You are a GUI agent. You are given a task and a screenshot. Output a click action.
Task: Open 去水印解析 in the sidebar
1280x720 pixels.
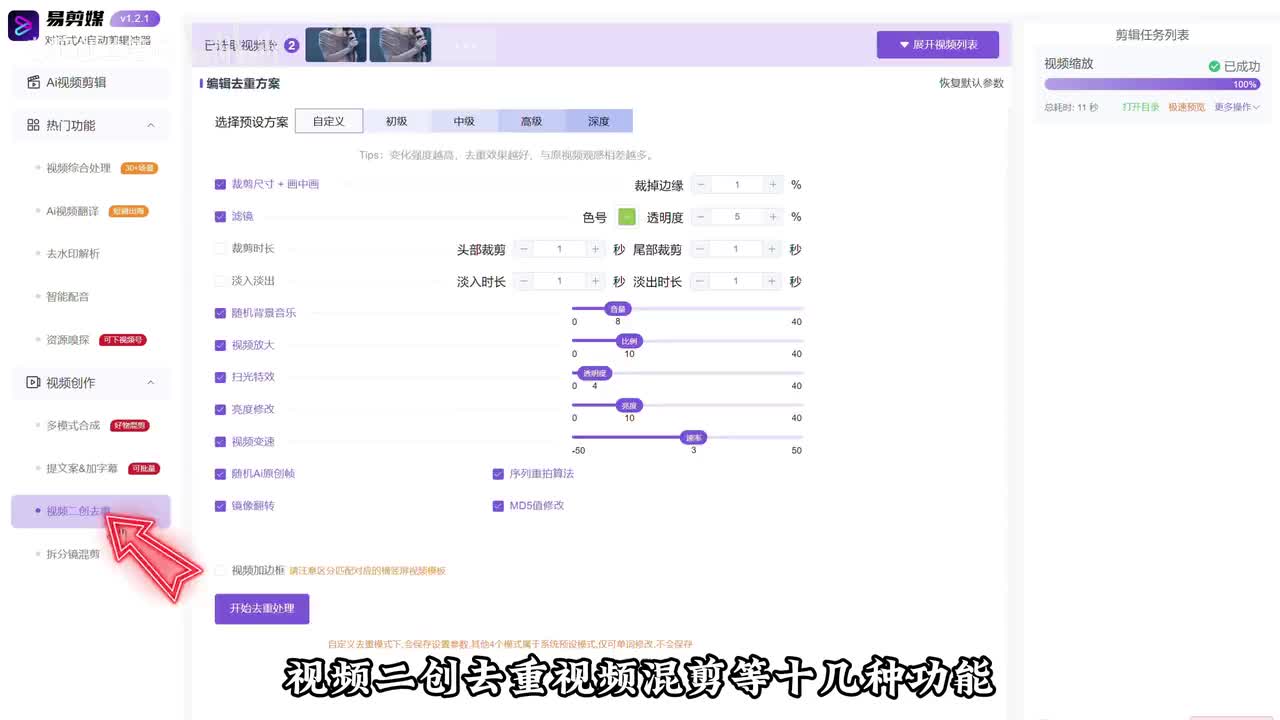tap(73, 254)
